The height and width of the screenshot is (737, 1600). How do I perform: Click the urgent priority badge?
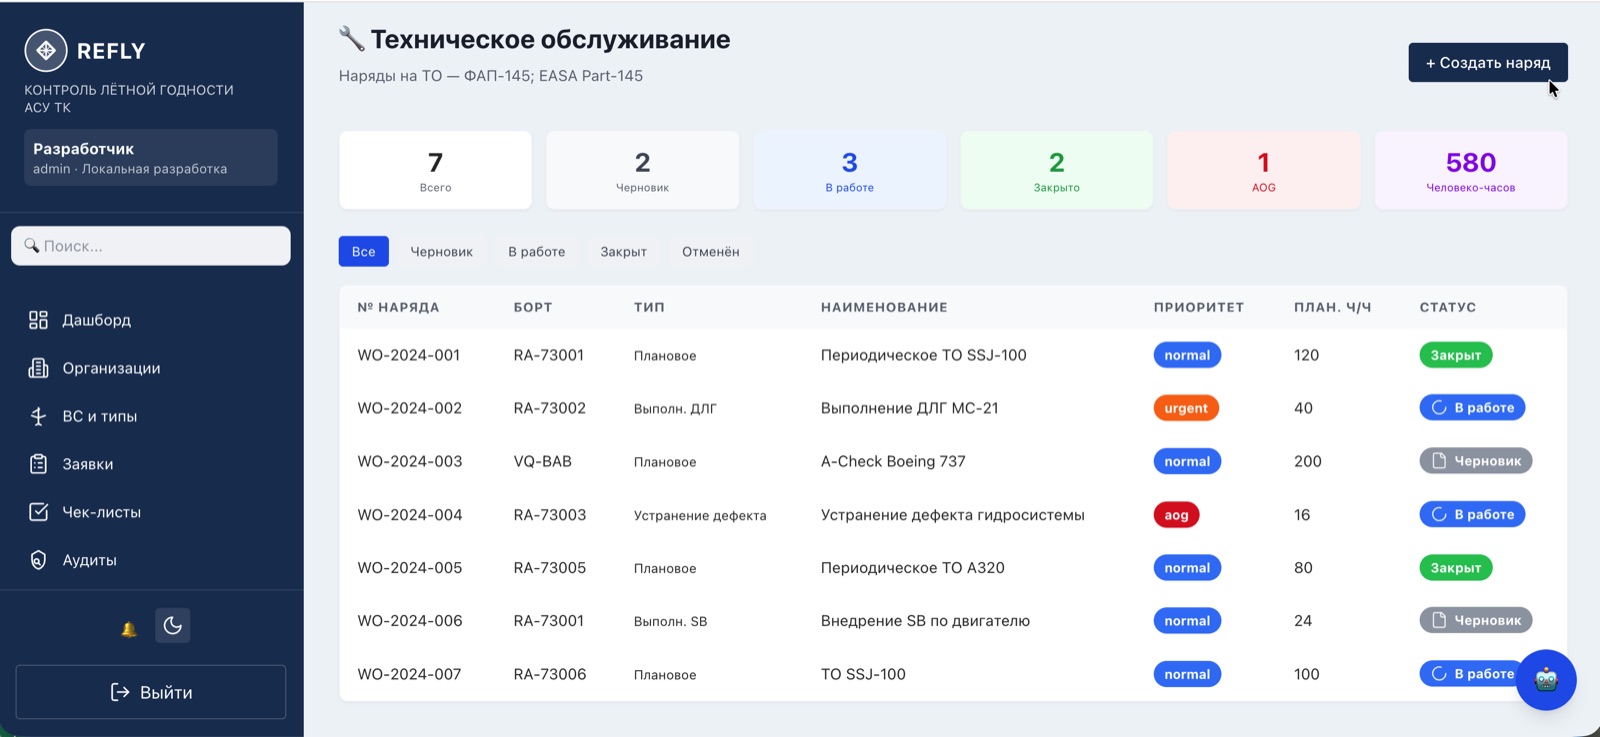pyautogui.click(x=1186, y=408)
